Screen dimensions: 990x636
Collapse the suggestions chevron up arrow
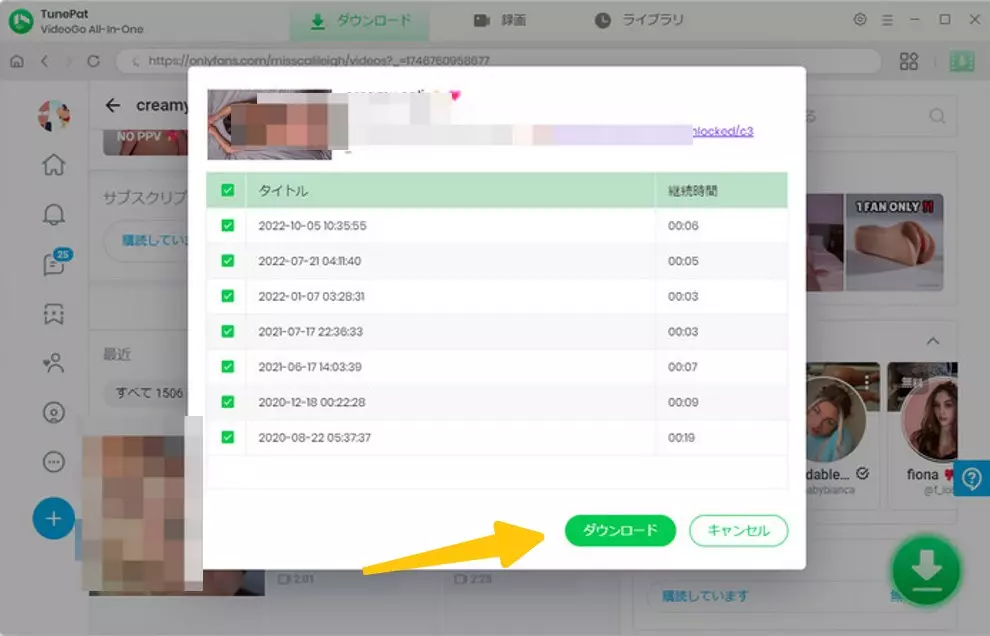coord(933,341)
